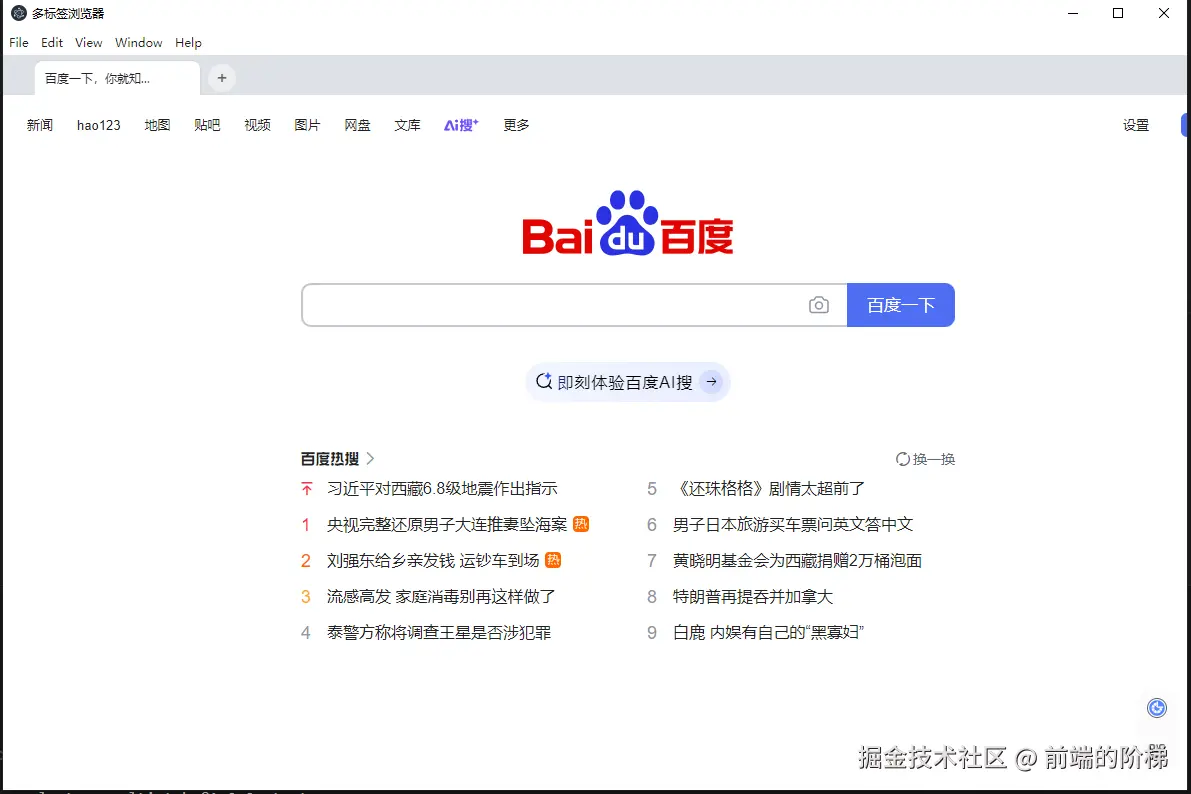This screenshot has width=1191, height=794.
Task: Select the 百度一下 browser tab
Action: pyautogui.click(x=118, y=78)
